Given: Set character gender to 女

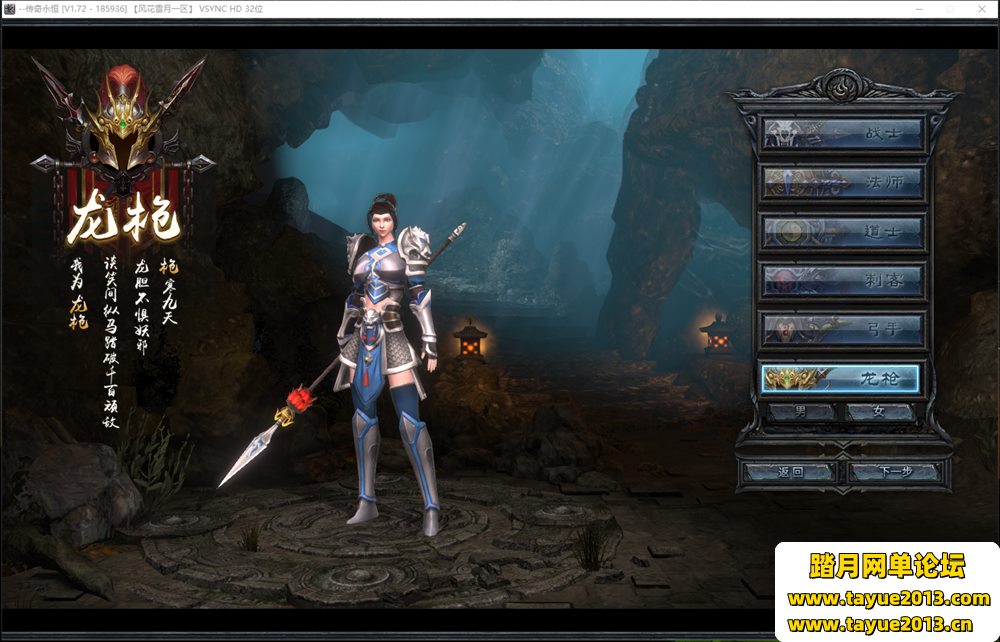Looking at the screenshot, I should (x=879, y=412).
